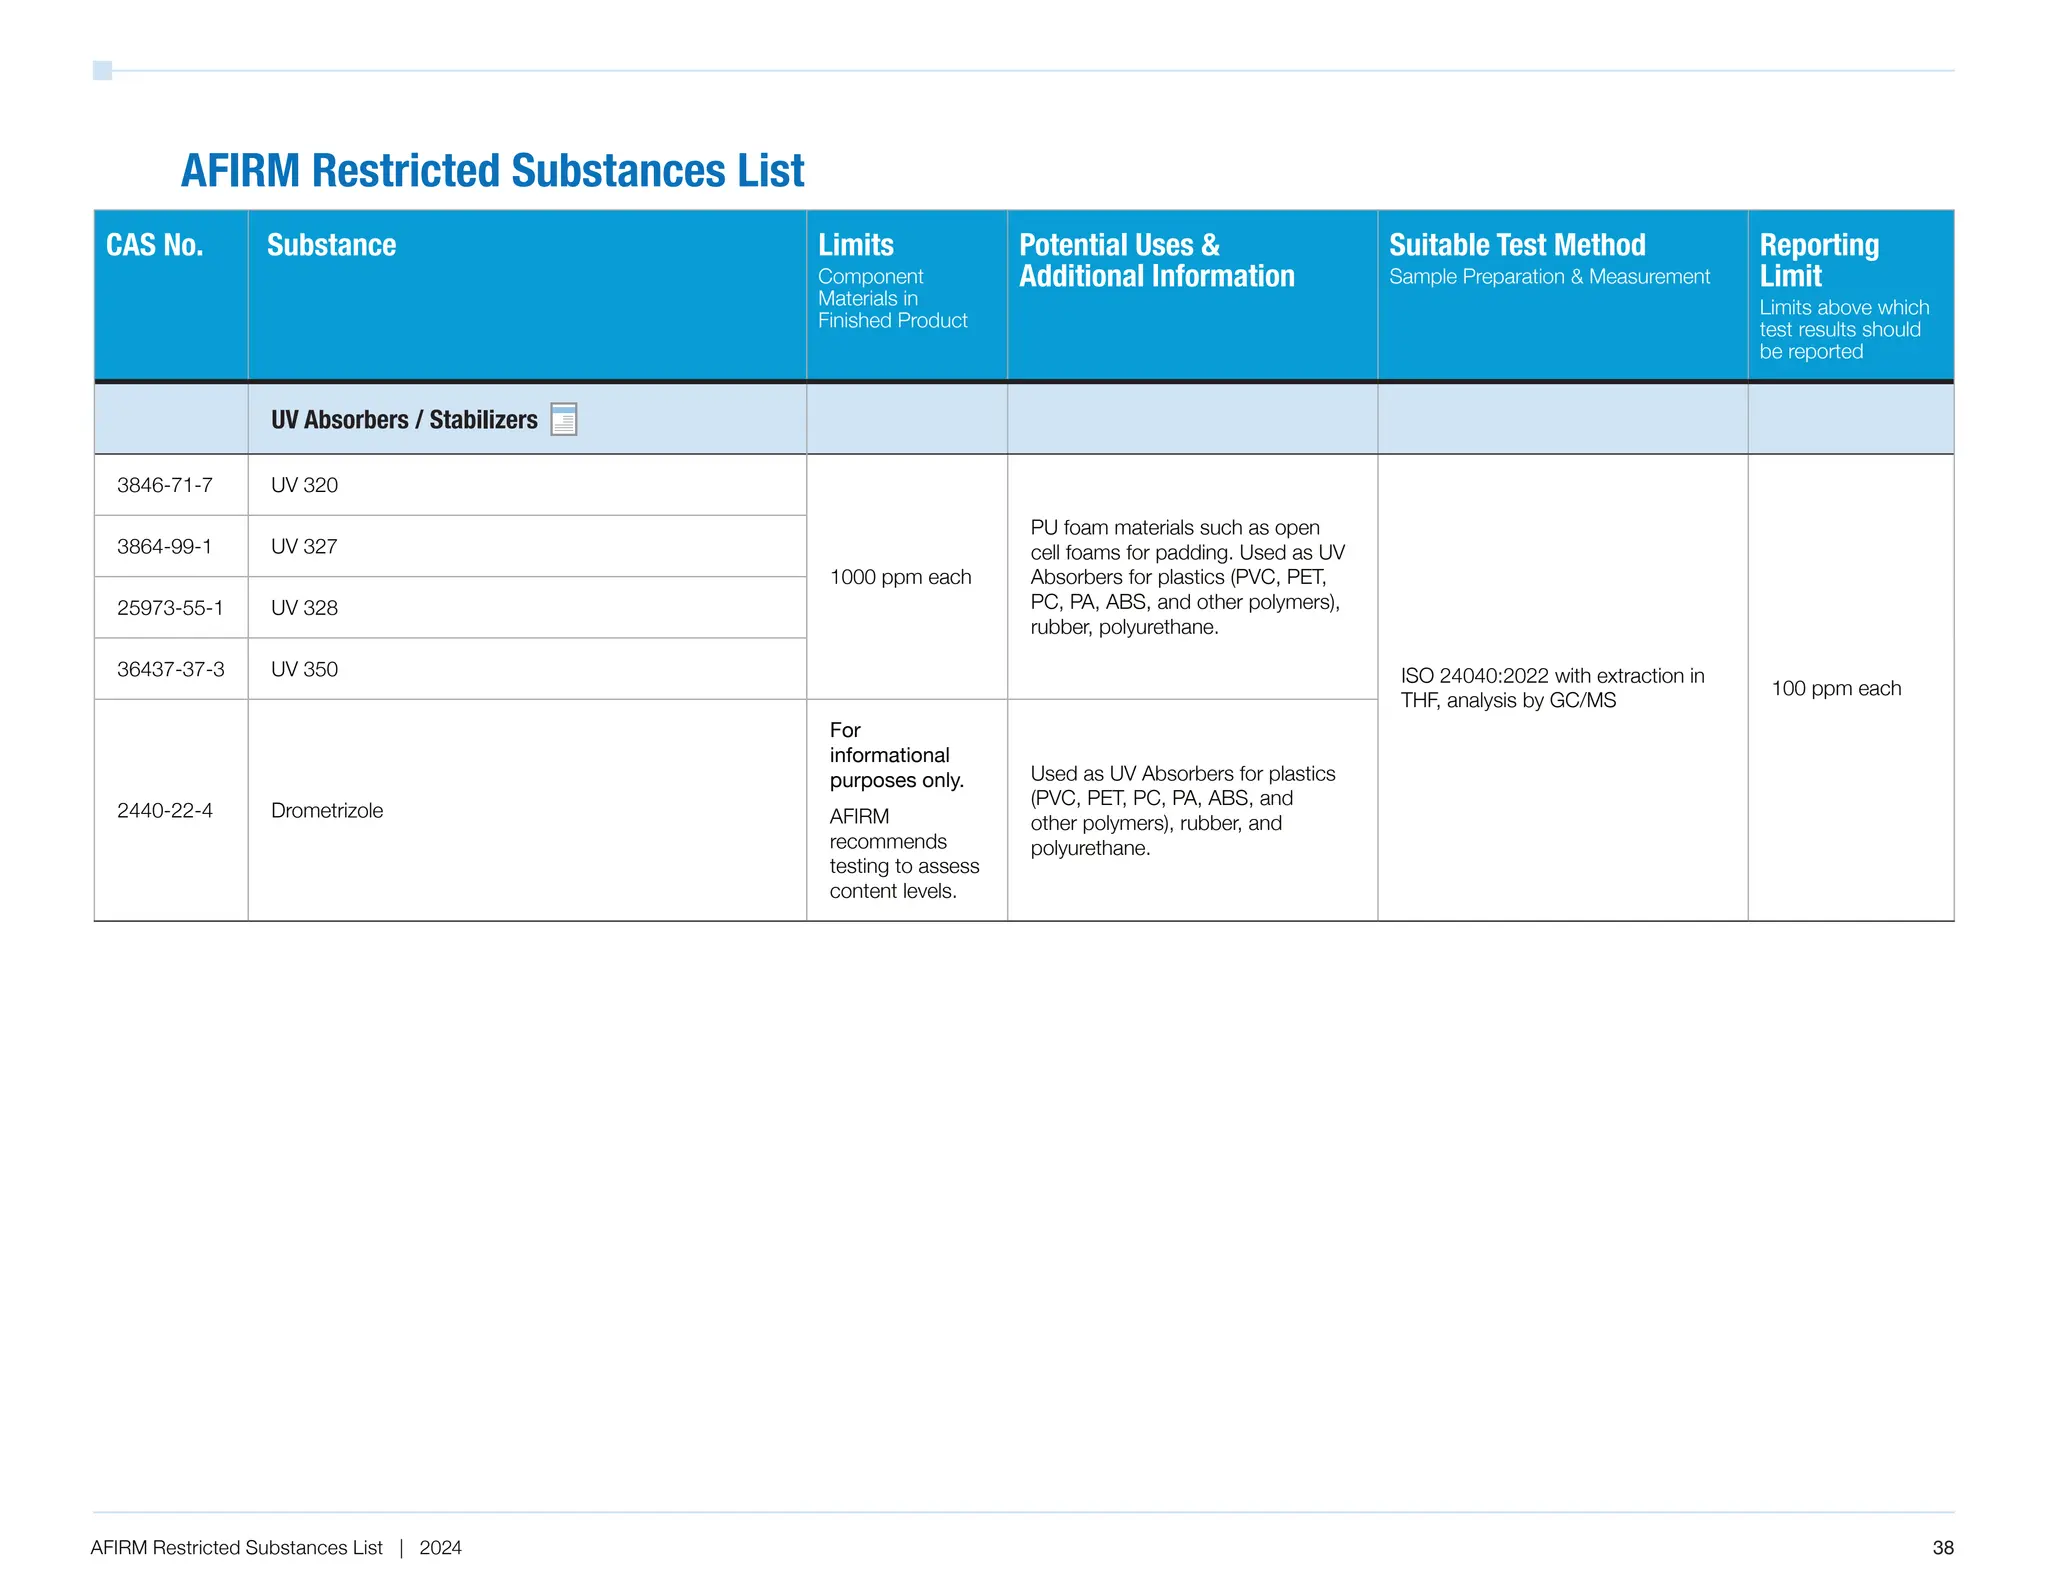Click the 1000 ppm each limit cell

[900, 577]
